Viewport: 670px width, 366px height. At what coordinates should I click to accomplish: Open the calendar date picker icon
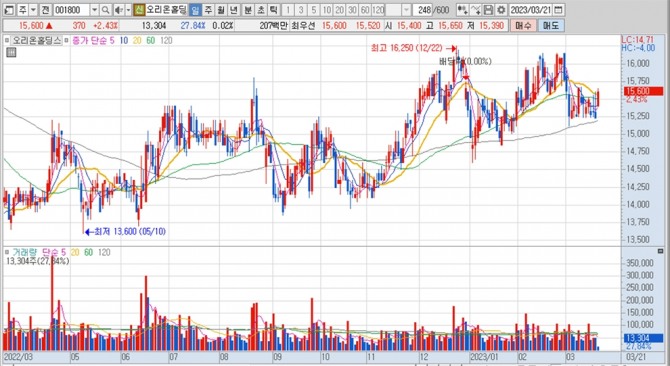[559, 10]
